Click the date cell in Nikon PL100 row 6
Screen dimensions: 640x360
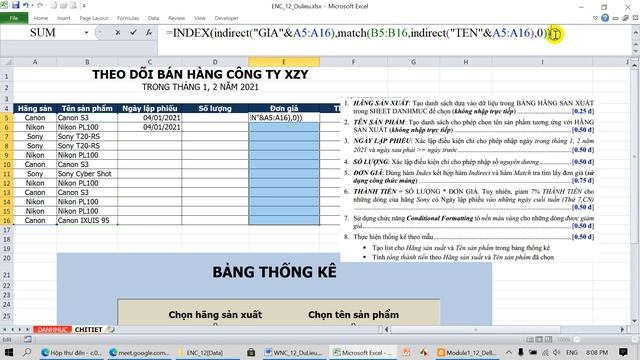150,127
